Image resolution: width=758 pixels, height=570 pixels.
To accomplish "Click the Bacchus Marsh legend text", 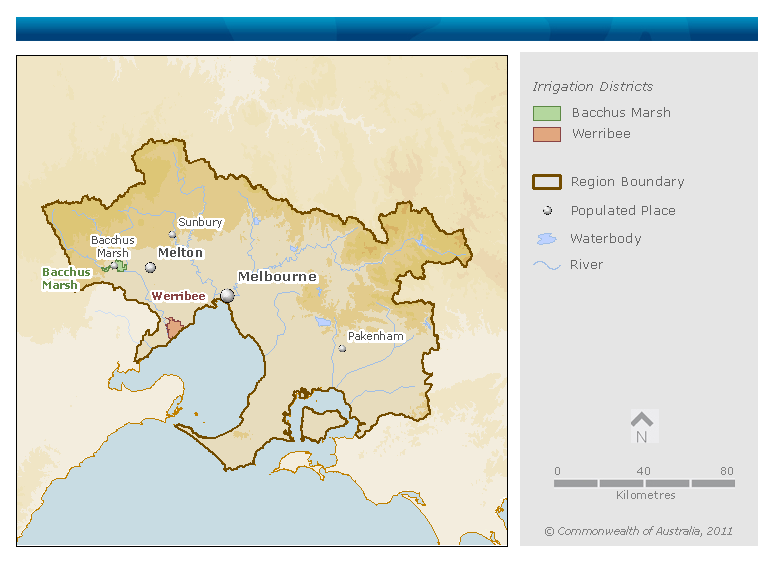I will click(621, 113).
